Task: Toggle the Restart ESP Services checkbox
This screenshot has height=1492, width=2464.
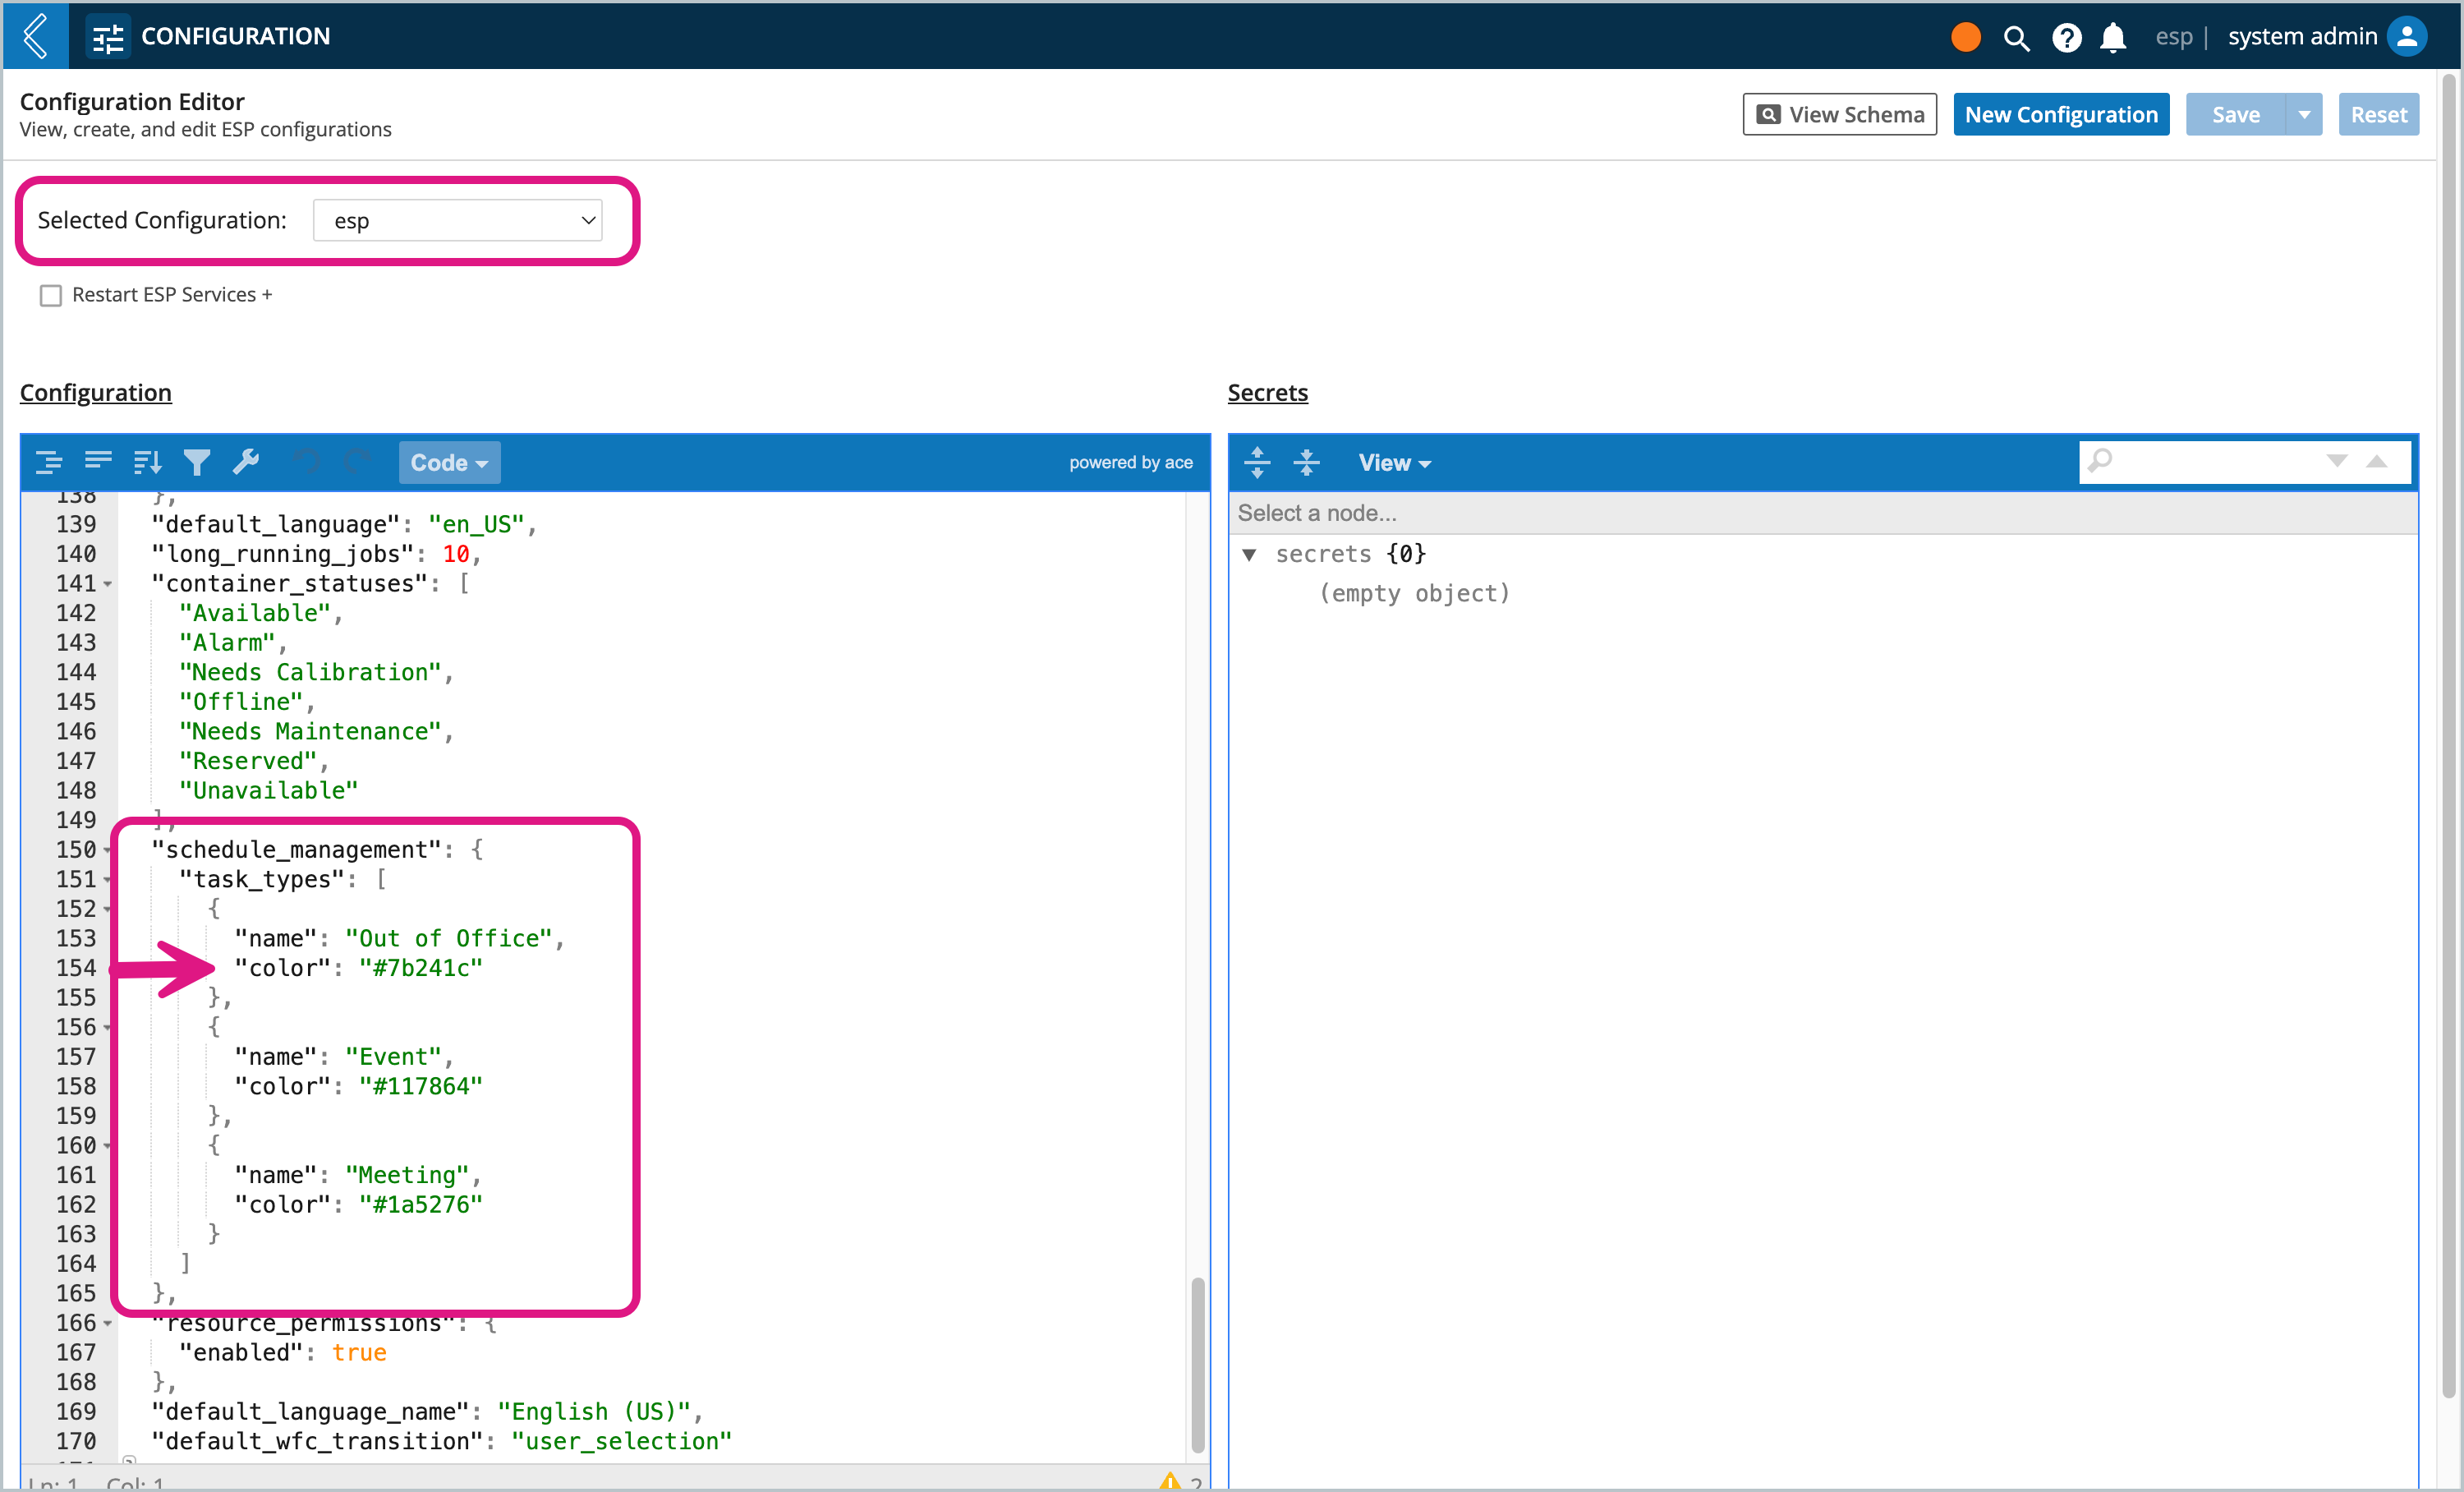Action: [49, 294]
